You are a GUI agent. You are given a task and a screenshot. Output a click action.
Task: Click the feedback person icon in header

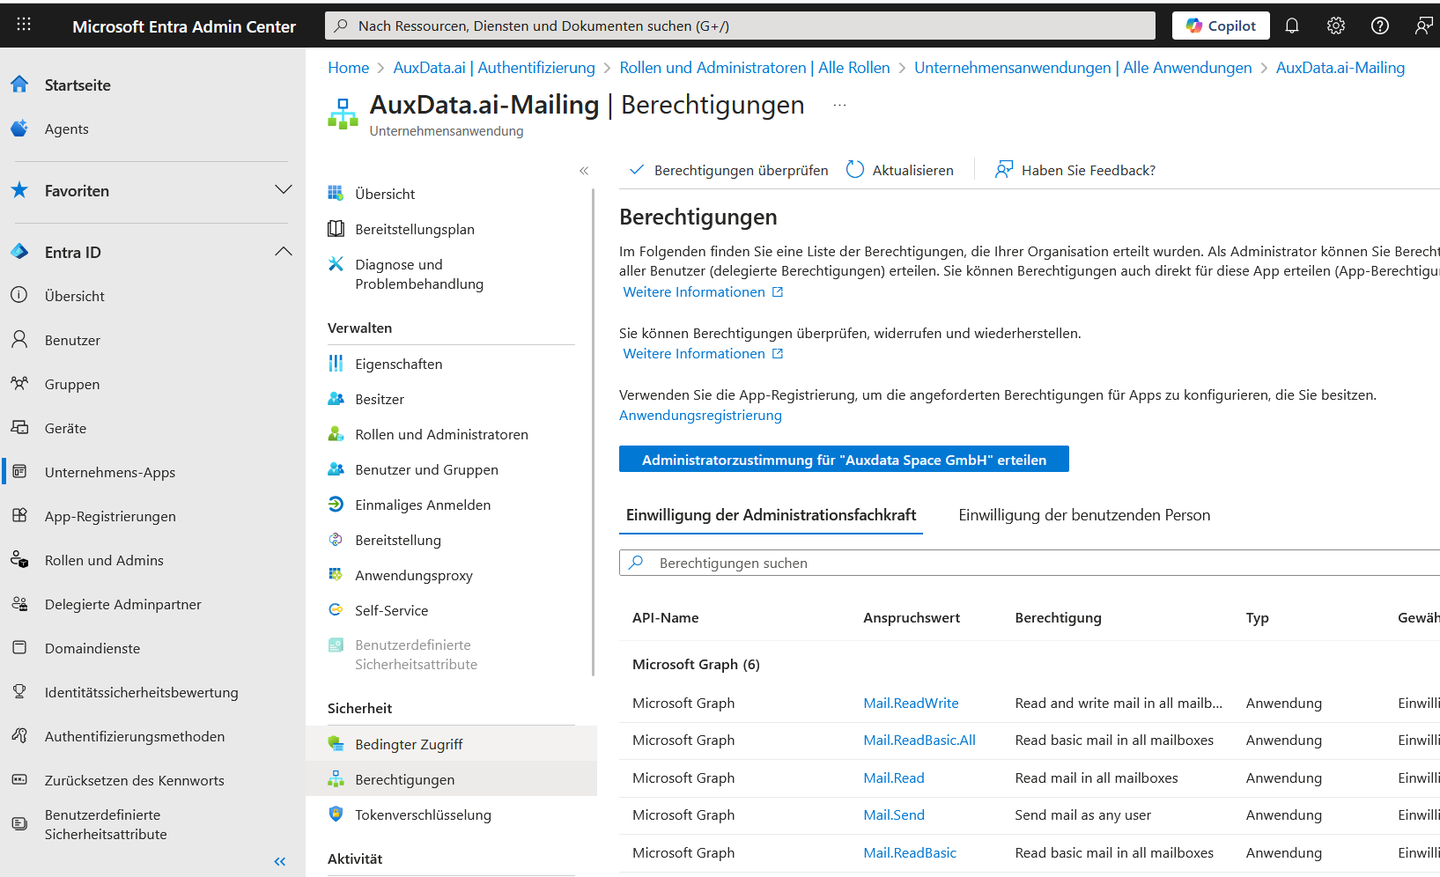click(1423, 26)
